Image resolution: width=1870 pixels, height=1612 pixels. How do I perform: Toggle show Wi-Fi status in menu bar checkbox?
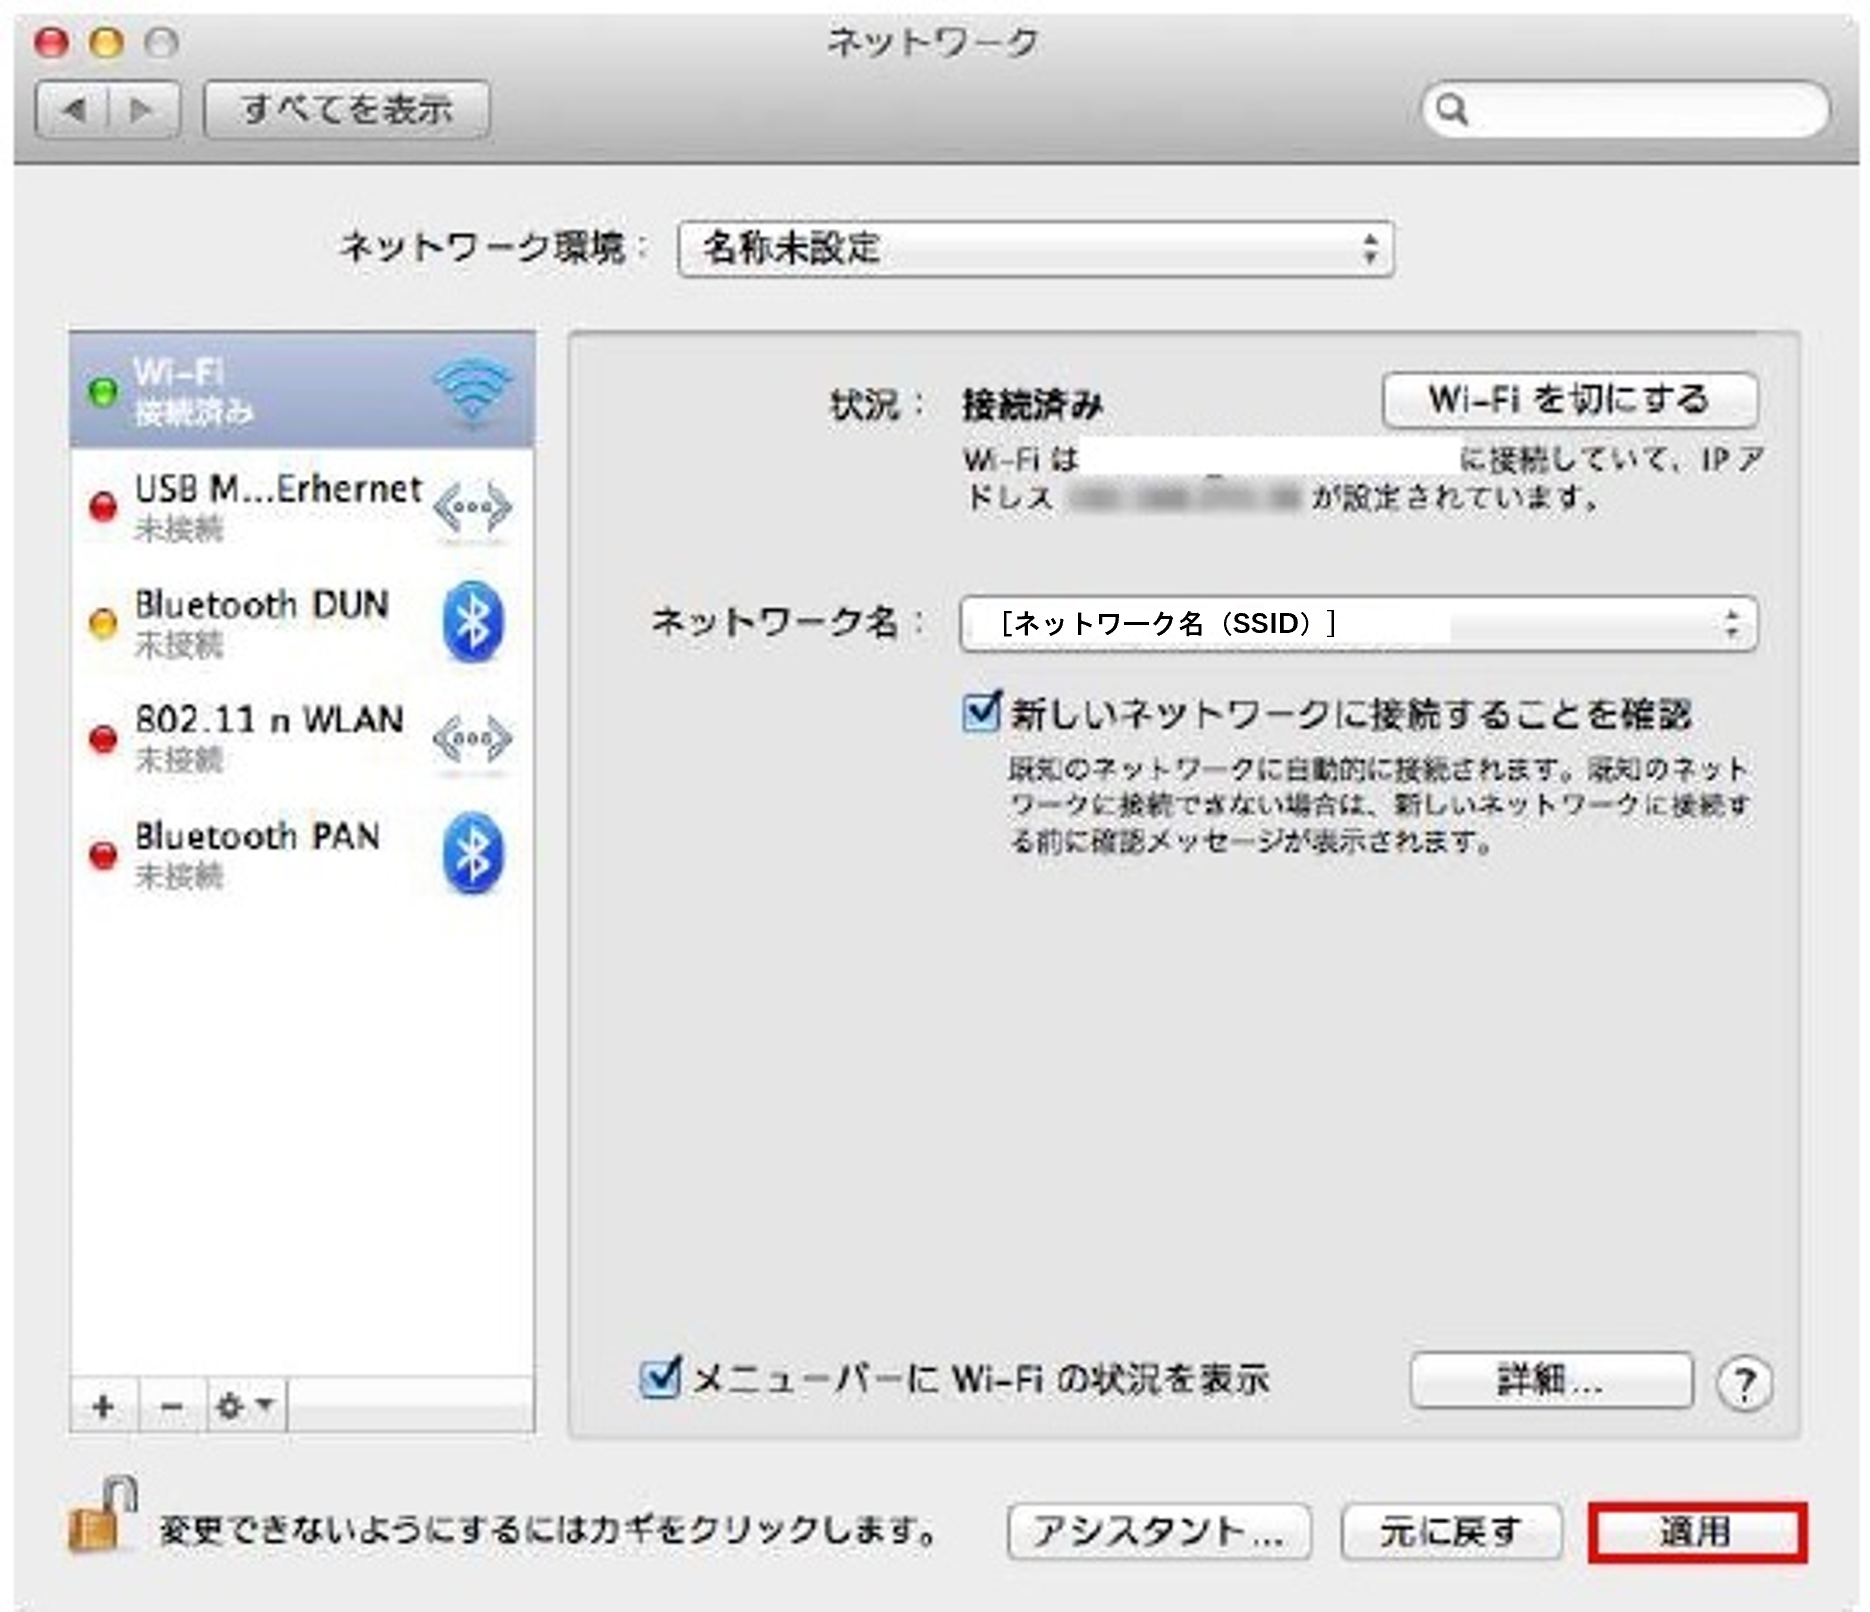point(659,1379)
